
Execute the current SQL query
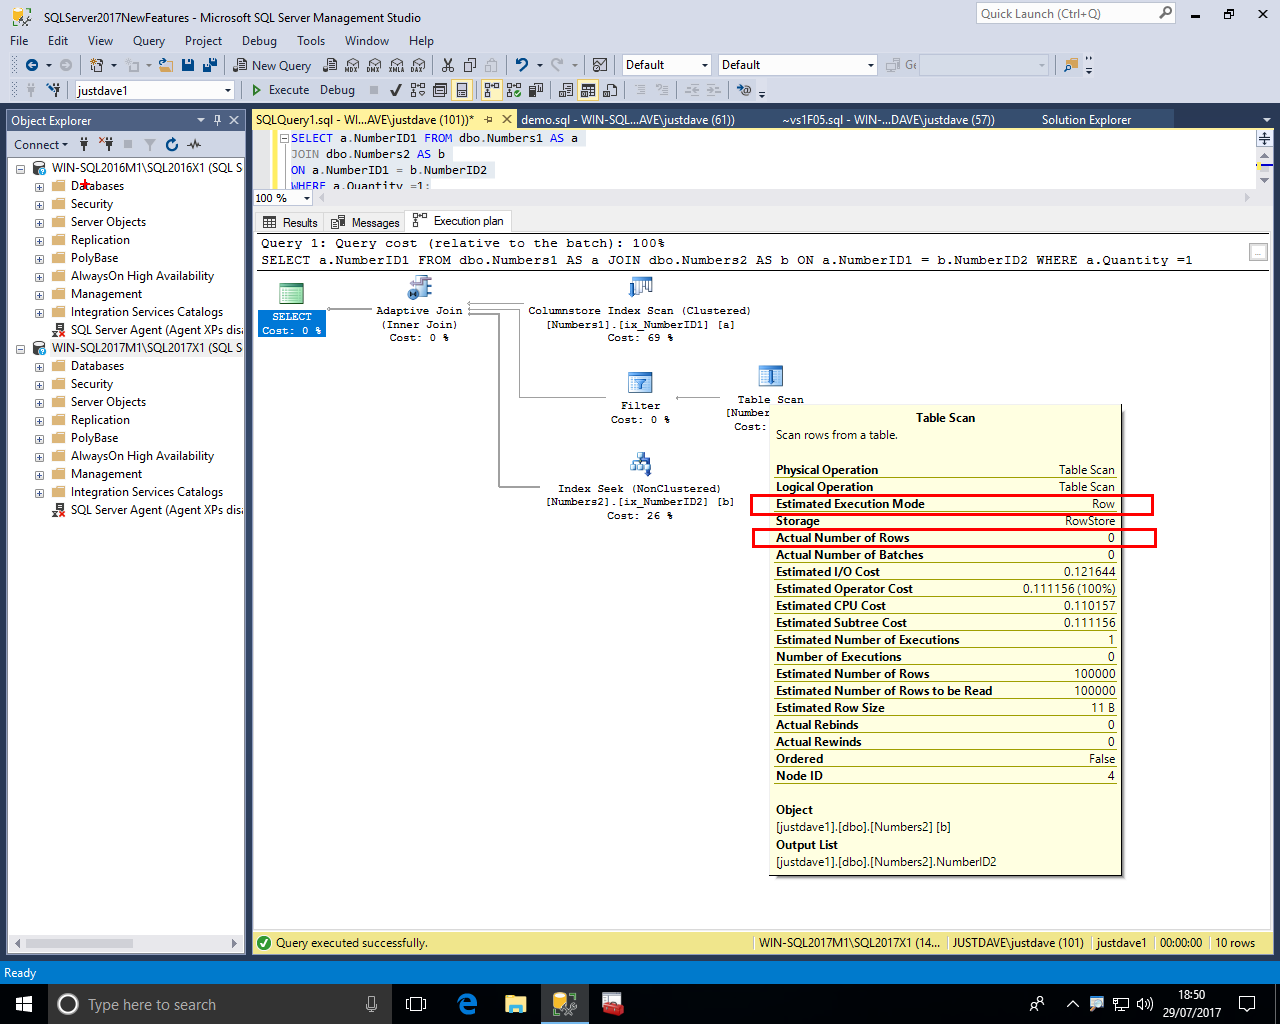pyautogui.click(x=280, y=90)
